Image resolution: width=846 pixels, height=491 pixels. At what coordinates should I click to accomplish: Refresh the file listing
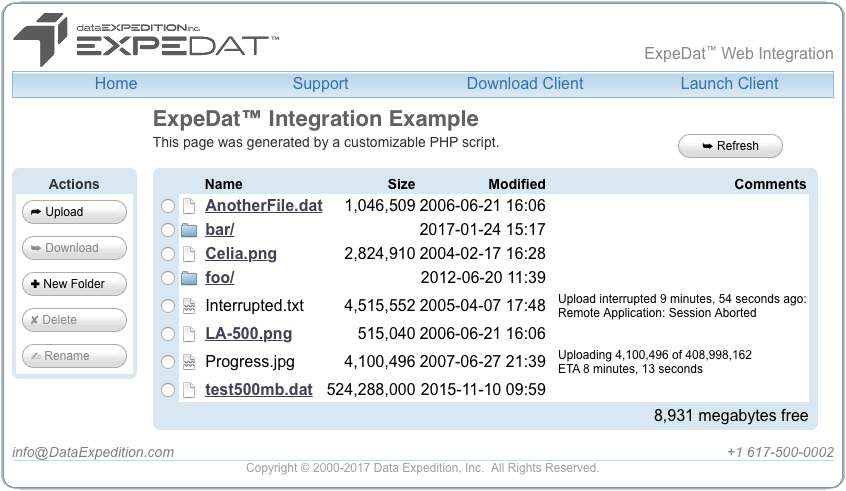coord(730,146)
